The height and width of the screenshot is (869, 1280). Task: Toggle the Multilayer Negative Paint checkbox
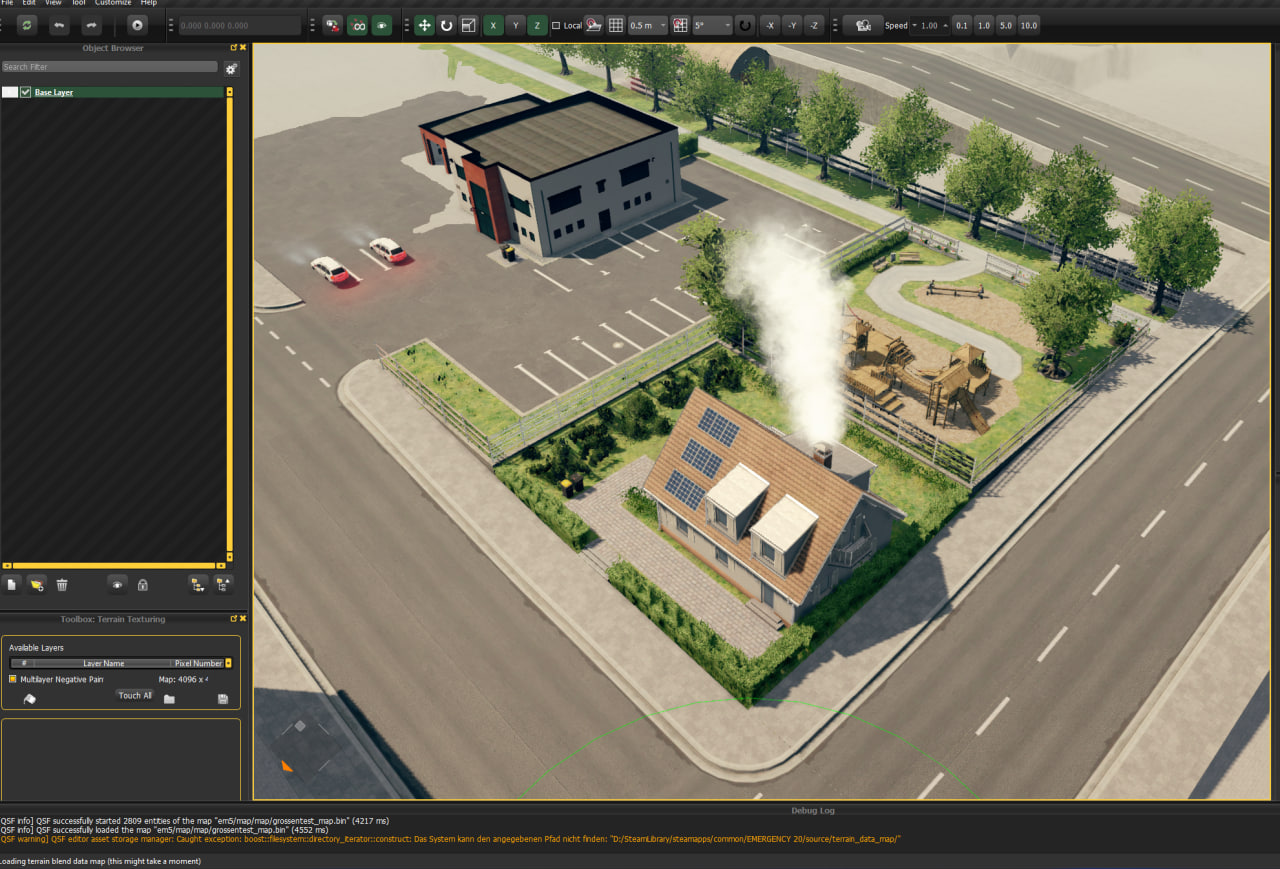coord(13,679)
